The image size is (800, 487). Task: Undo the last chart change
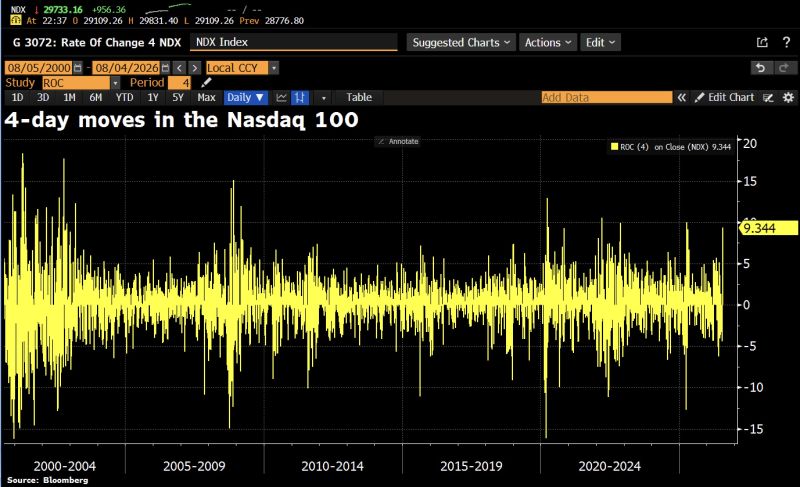(x=761, y=68)
